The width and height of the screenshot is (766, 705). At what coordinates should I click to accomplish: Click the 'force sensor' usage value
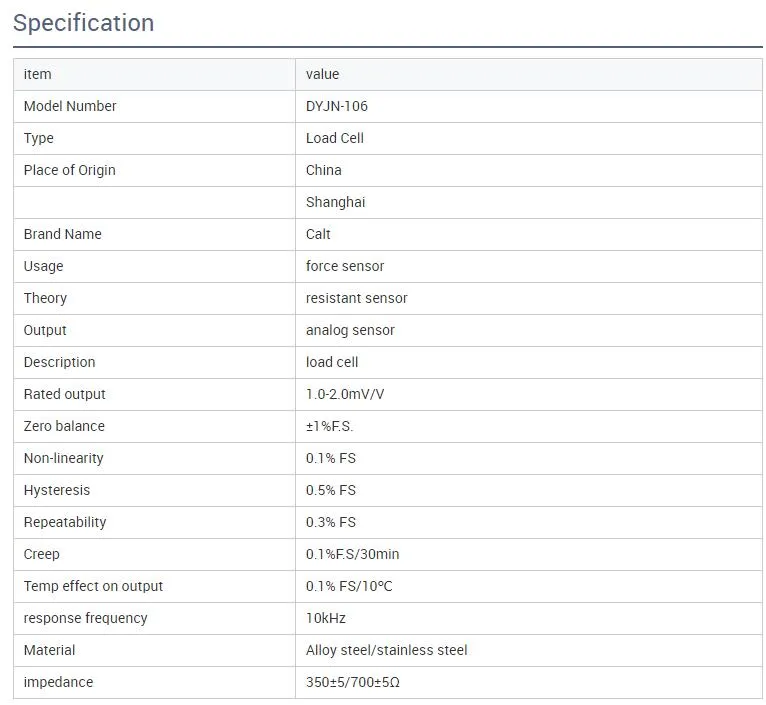[x=345, y=266]
